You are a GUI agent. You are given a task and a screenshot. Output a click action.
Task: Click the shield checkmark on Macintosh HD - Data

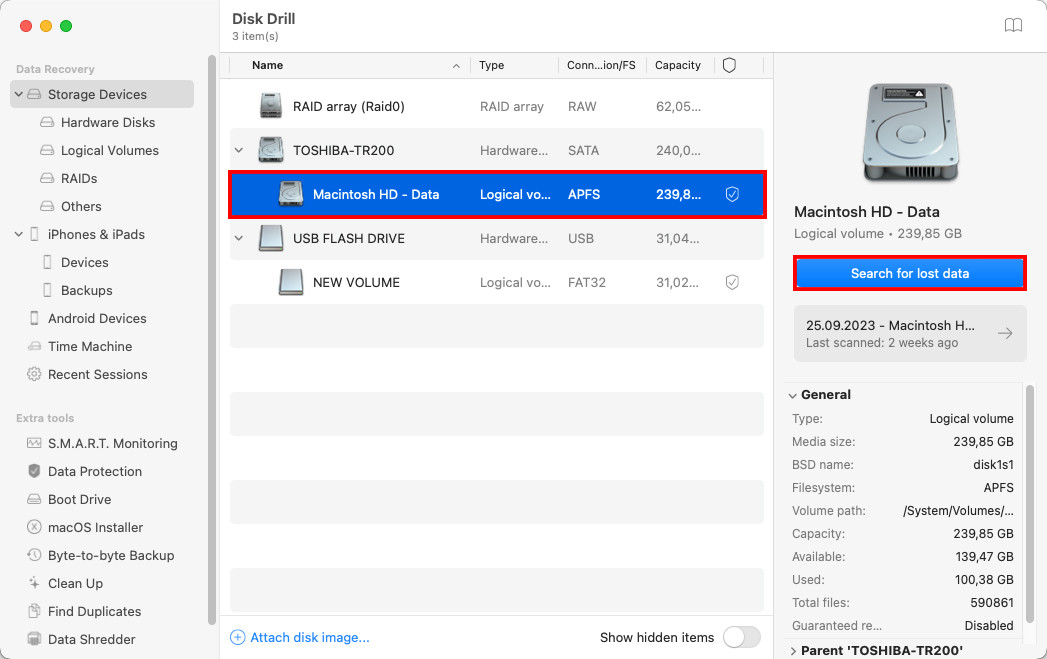[732, 194]
